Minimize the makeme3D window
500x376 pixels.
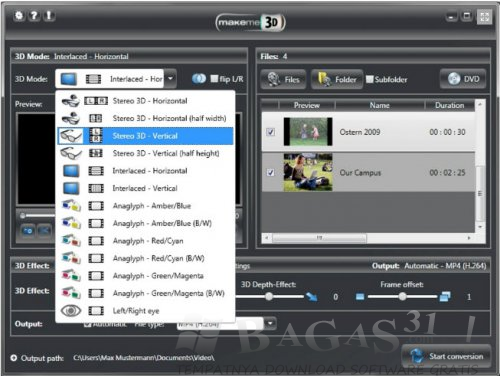tap(452, 16)
